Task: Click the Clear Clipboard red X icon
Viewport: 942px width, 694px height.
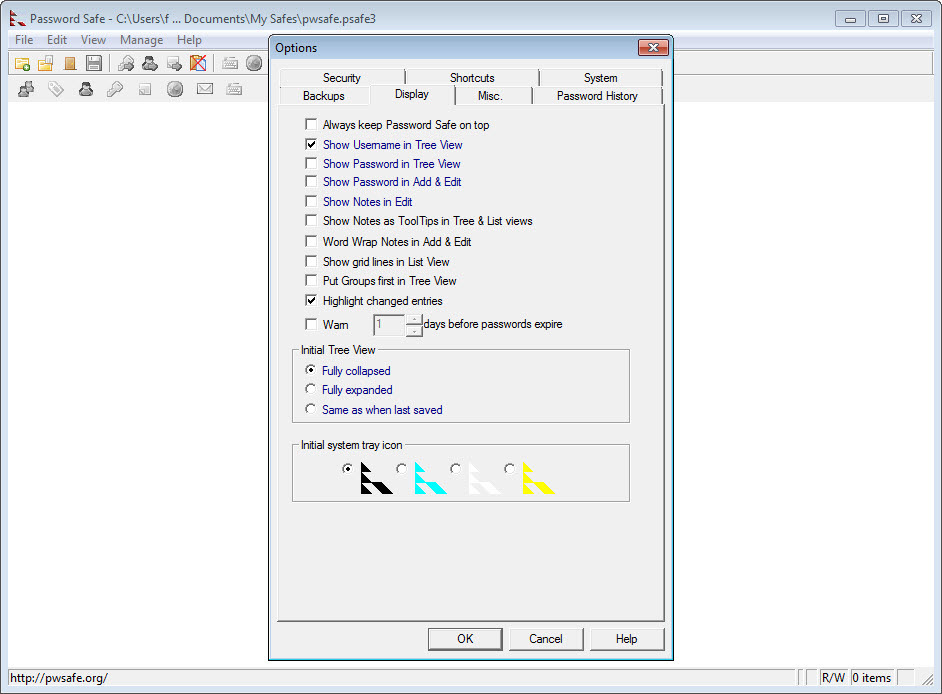Action: pos(198,63)
